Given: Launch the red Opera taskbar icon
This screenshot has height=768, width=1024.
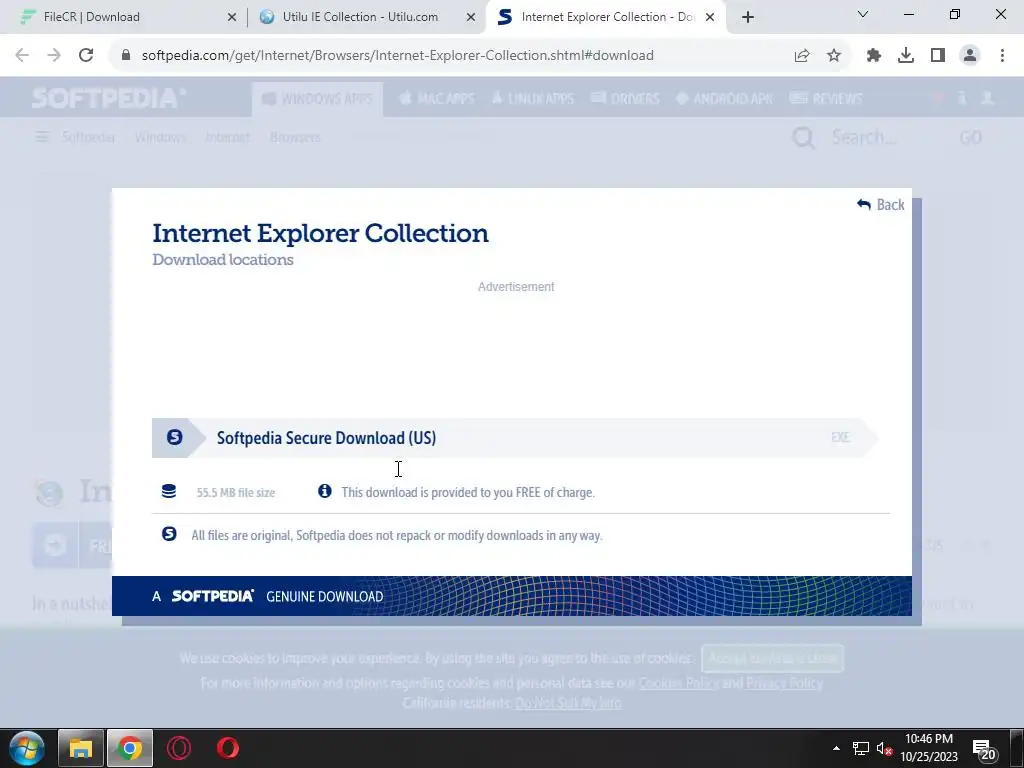Looking at the screenshot, I should pyautogui.click(x=228, y=748).
